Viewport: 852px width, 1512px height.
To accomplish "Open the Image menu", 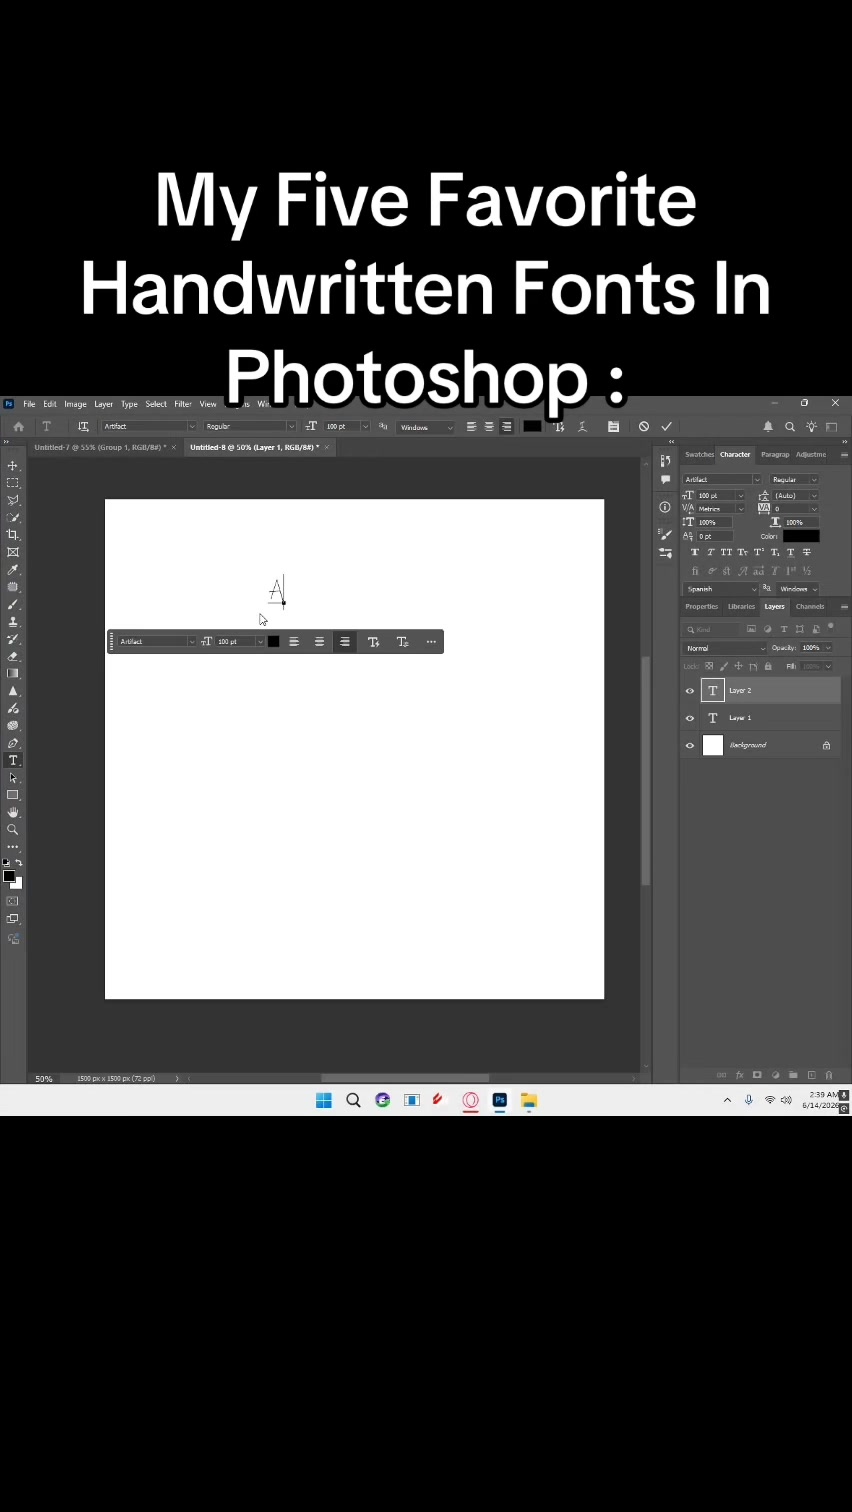I will (x=75, y=404).
